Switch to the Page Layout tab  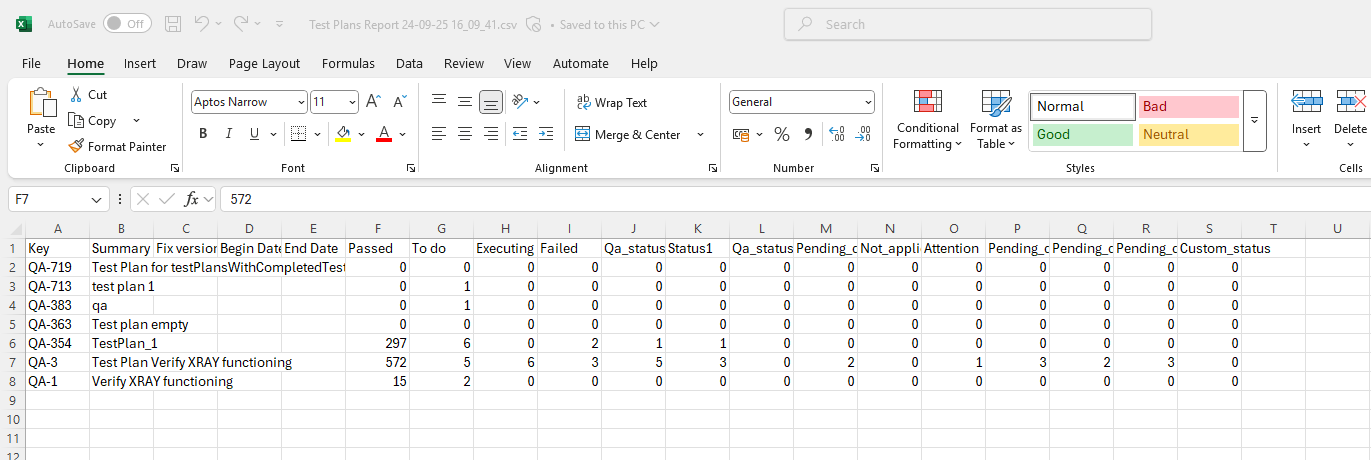264,63
